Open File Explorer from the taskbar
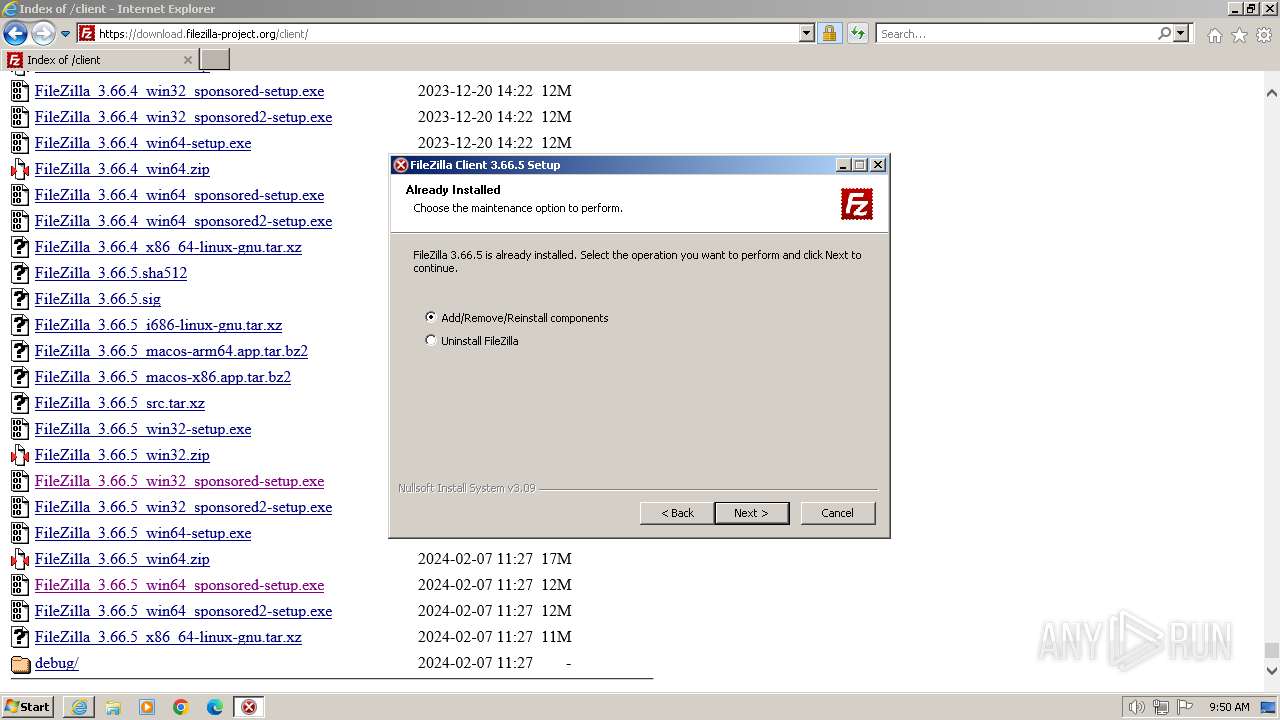 [113, 707]
